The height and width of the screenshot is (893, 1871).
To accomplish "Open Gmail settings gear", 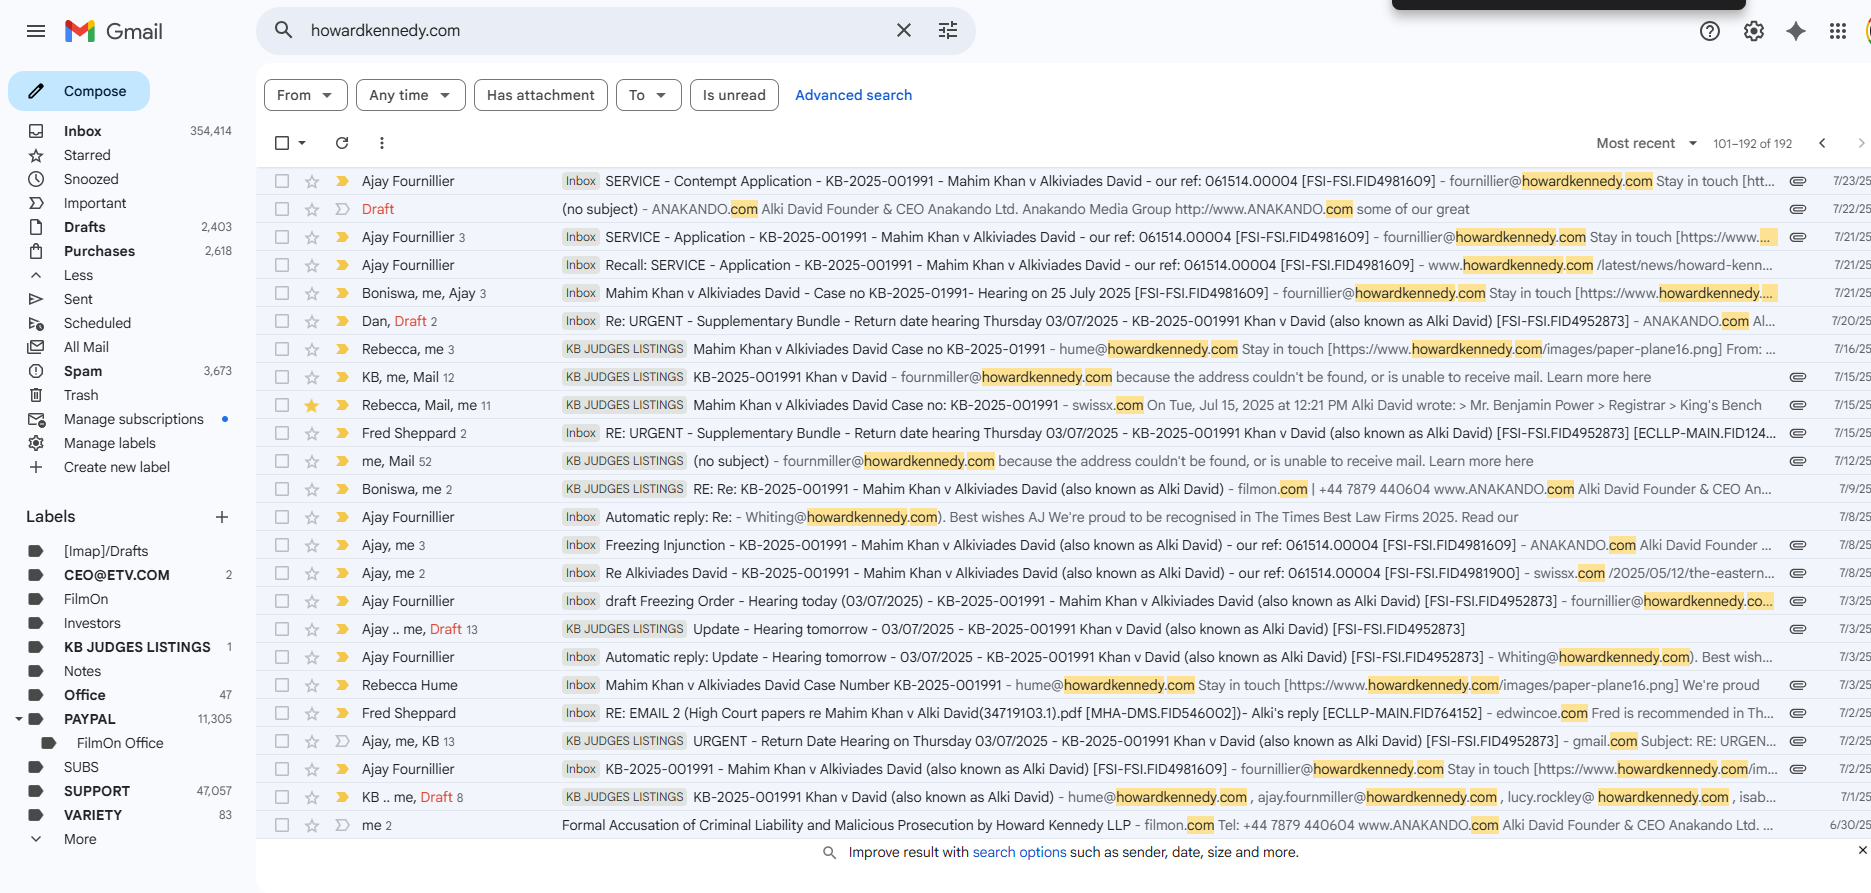I will coord(1753,31).
